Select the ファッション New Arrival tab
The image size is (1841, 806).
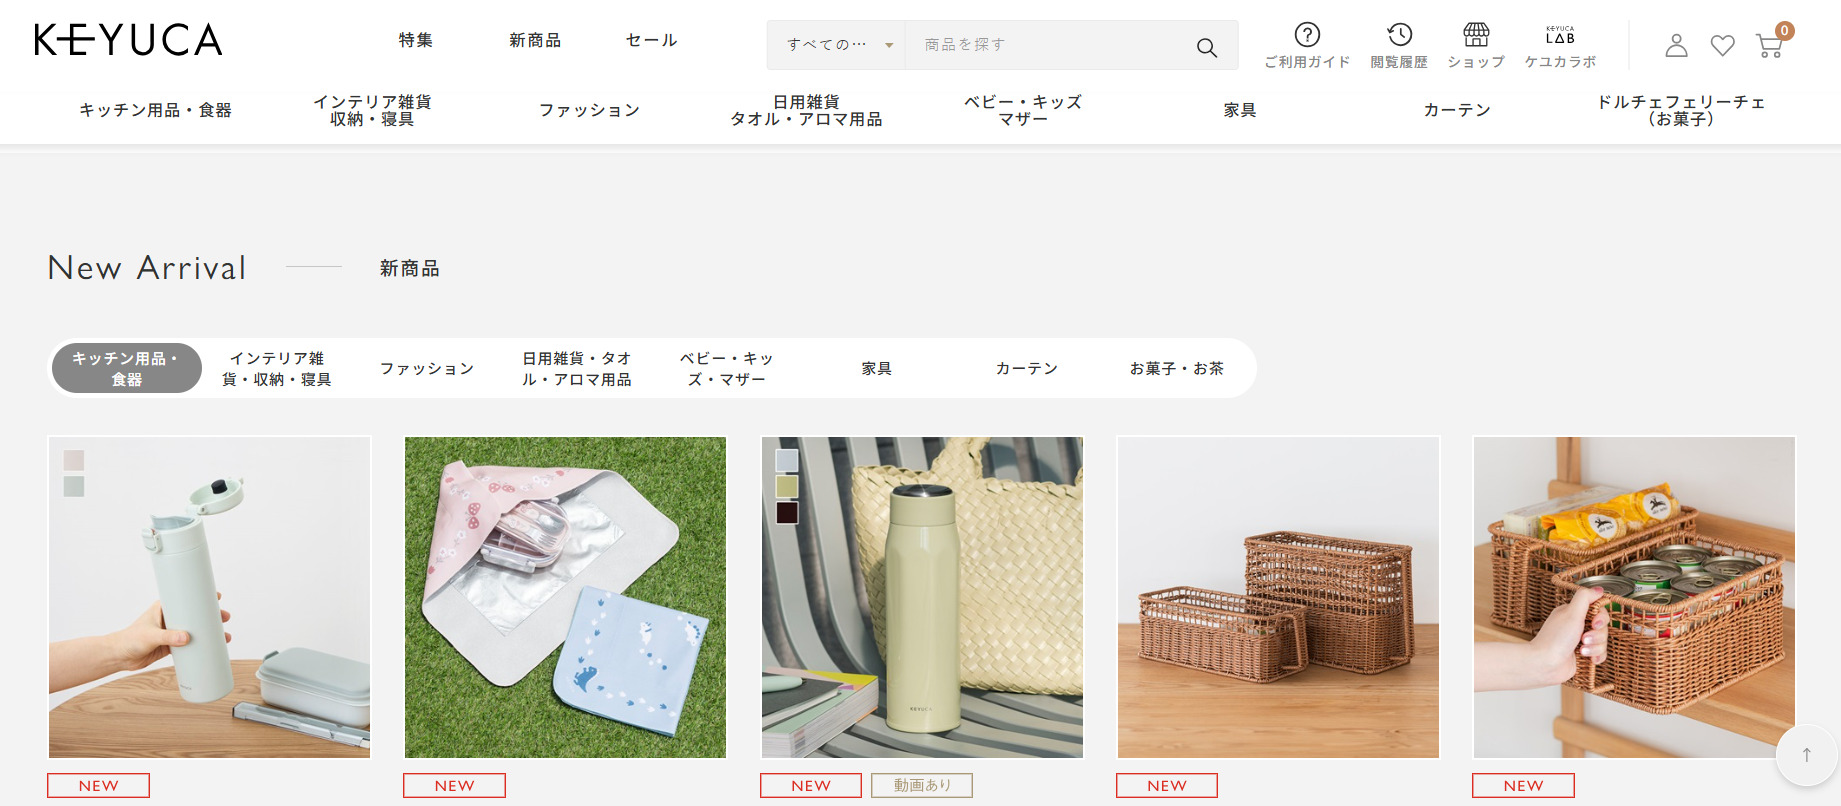point(427,368)
